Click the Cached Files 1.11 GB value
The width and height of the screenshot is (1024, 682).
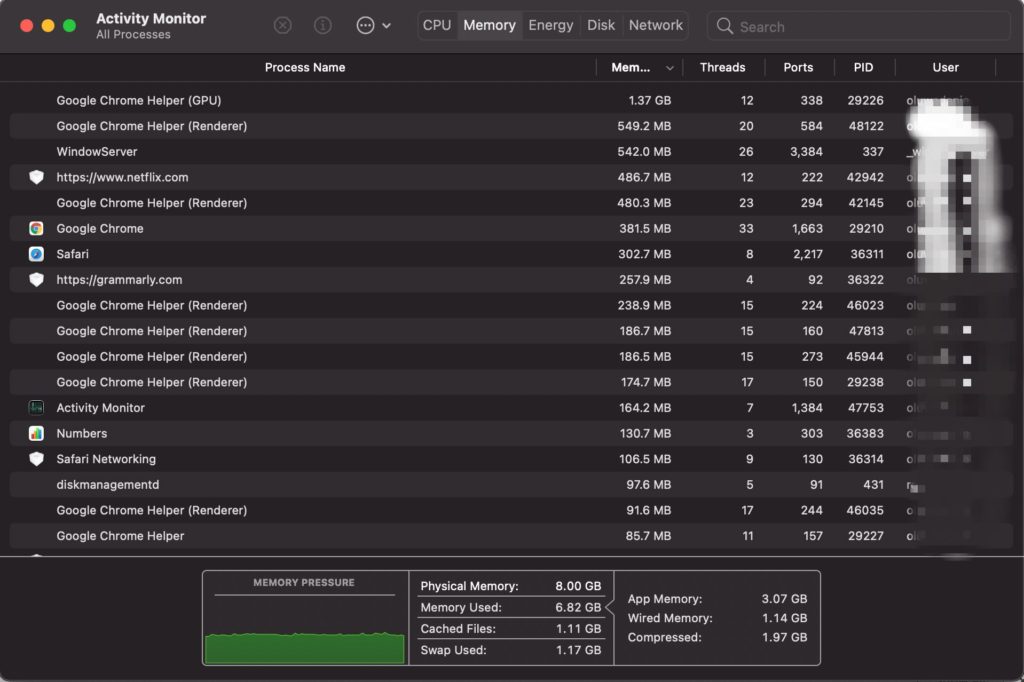pyautogui.click(x=578, y=628)
